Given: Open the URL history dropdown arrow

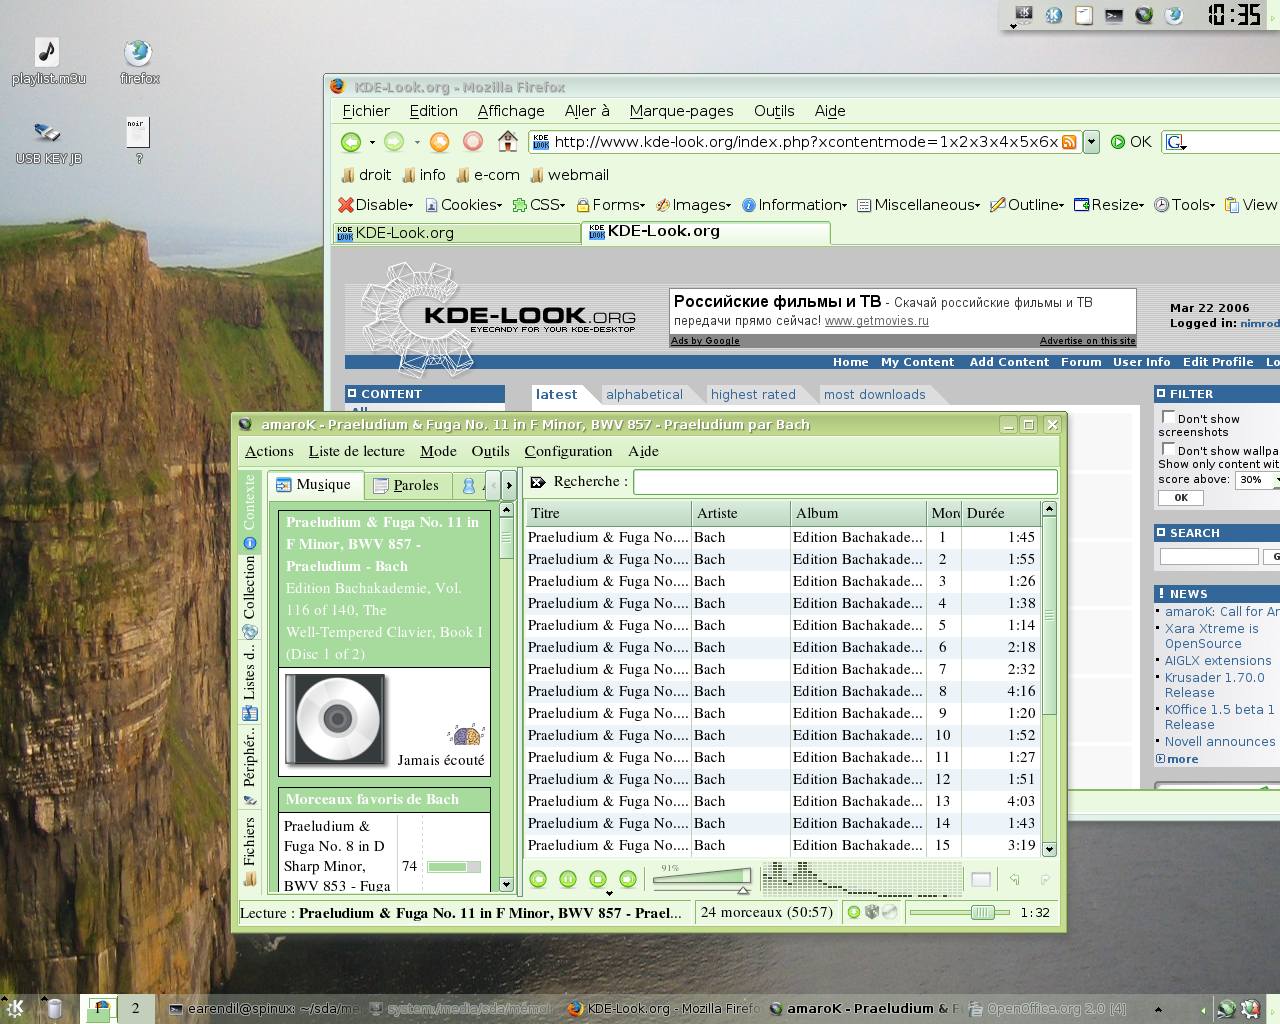Looking at the screenshot, I should coord(1091,142).
